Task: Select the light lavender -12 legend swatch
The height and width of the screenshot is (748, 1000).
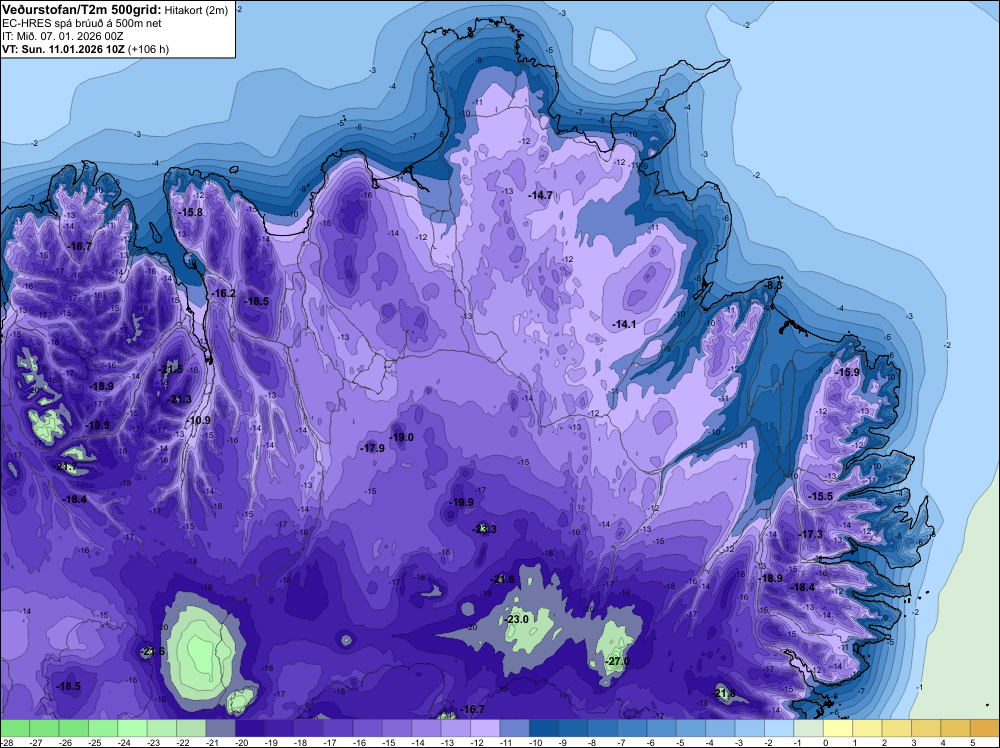Action: [485, 729]
